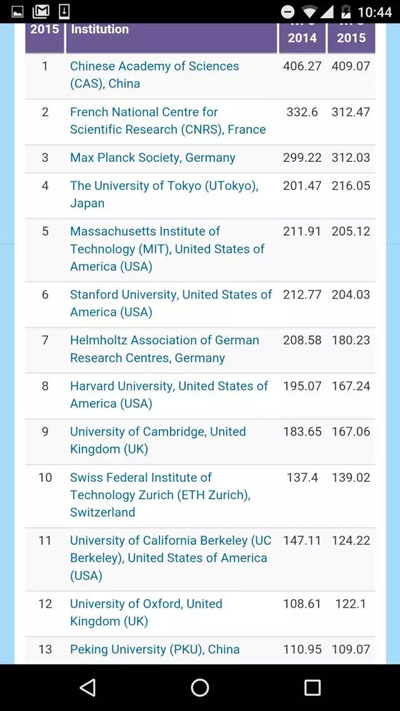Tap the Android back navigation button
The image size is (400, 711).
[x=88, y=687]
